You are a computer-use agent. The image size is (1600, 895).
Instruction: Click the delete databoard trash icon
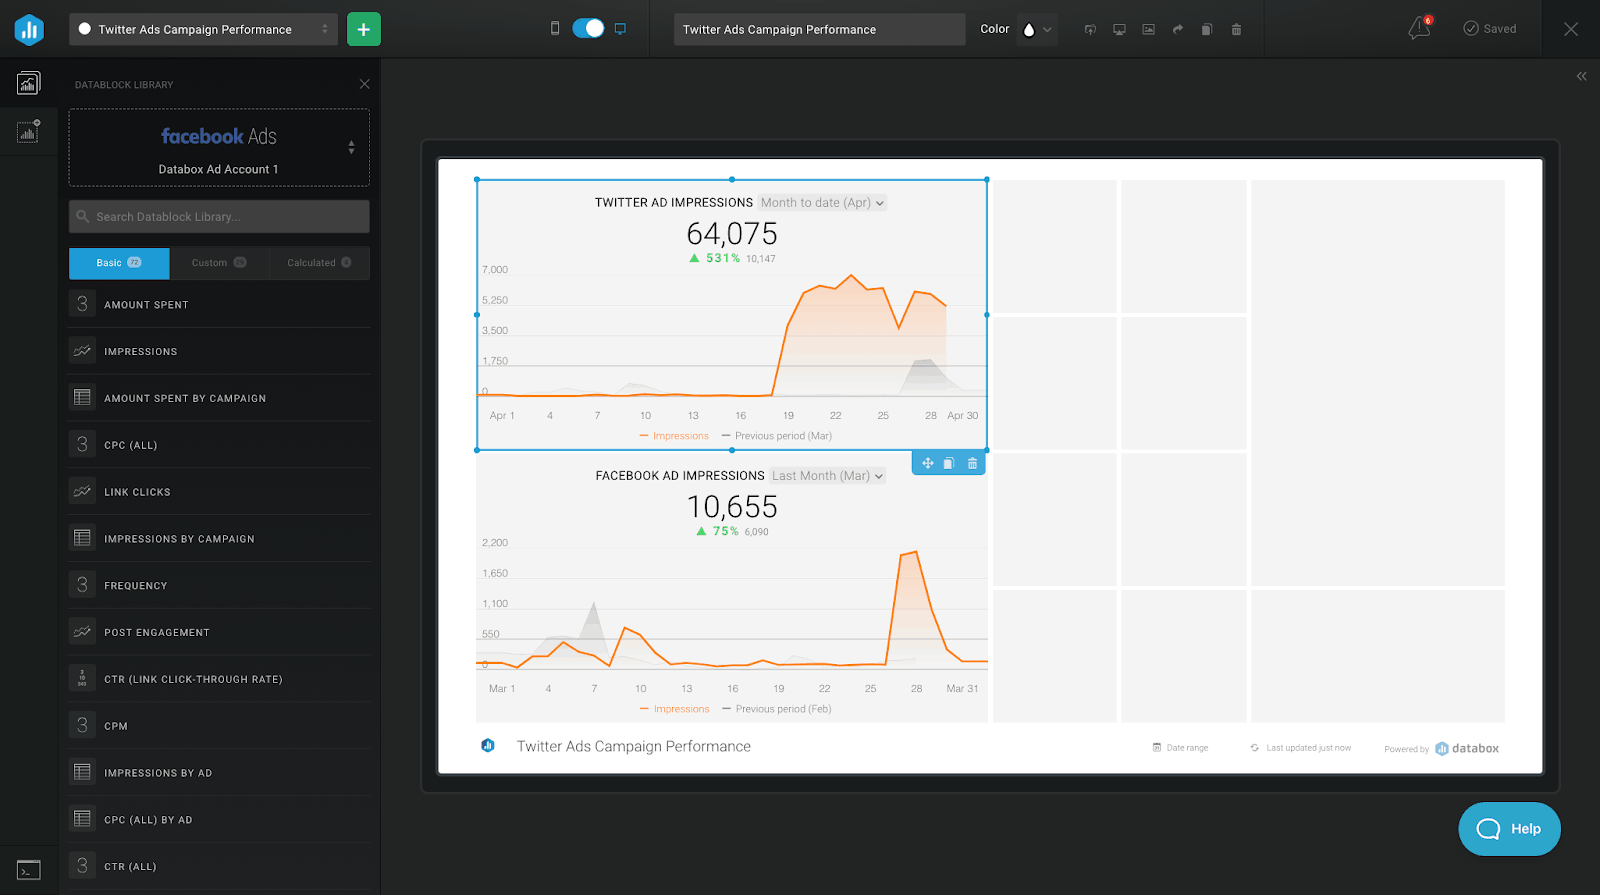pyautogui.click(x=1236, y=29)
